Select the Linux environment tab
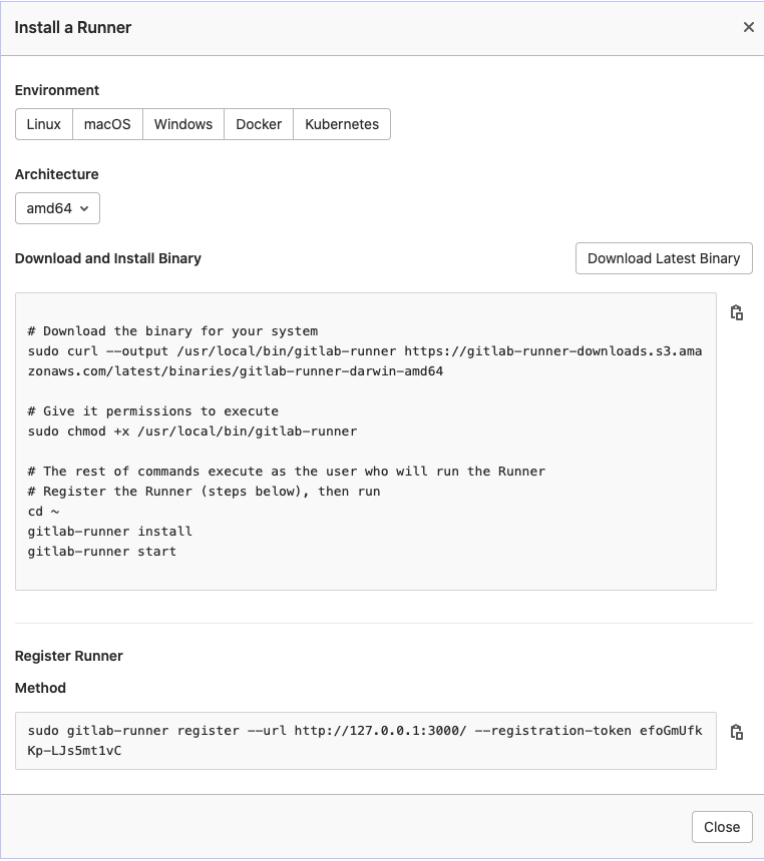 (x=43, y=124)
